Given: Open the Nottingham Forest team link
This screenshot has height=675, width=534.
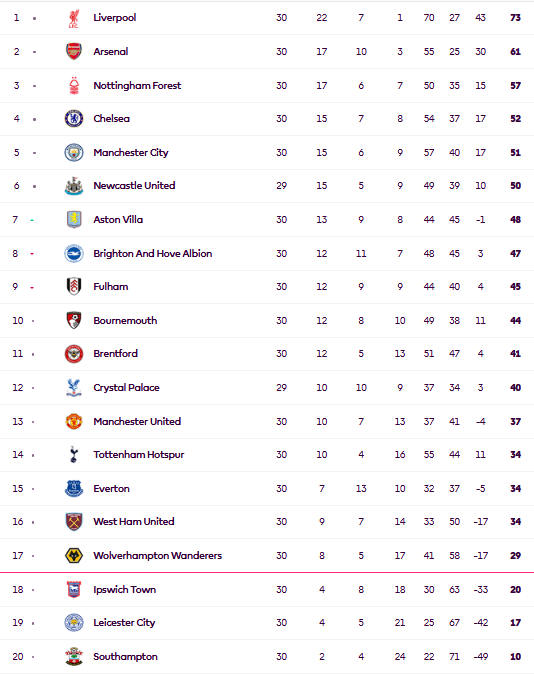Looking at the screenshot, I should (x=137, y=85).
